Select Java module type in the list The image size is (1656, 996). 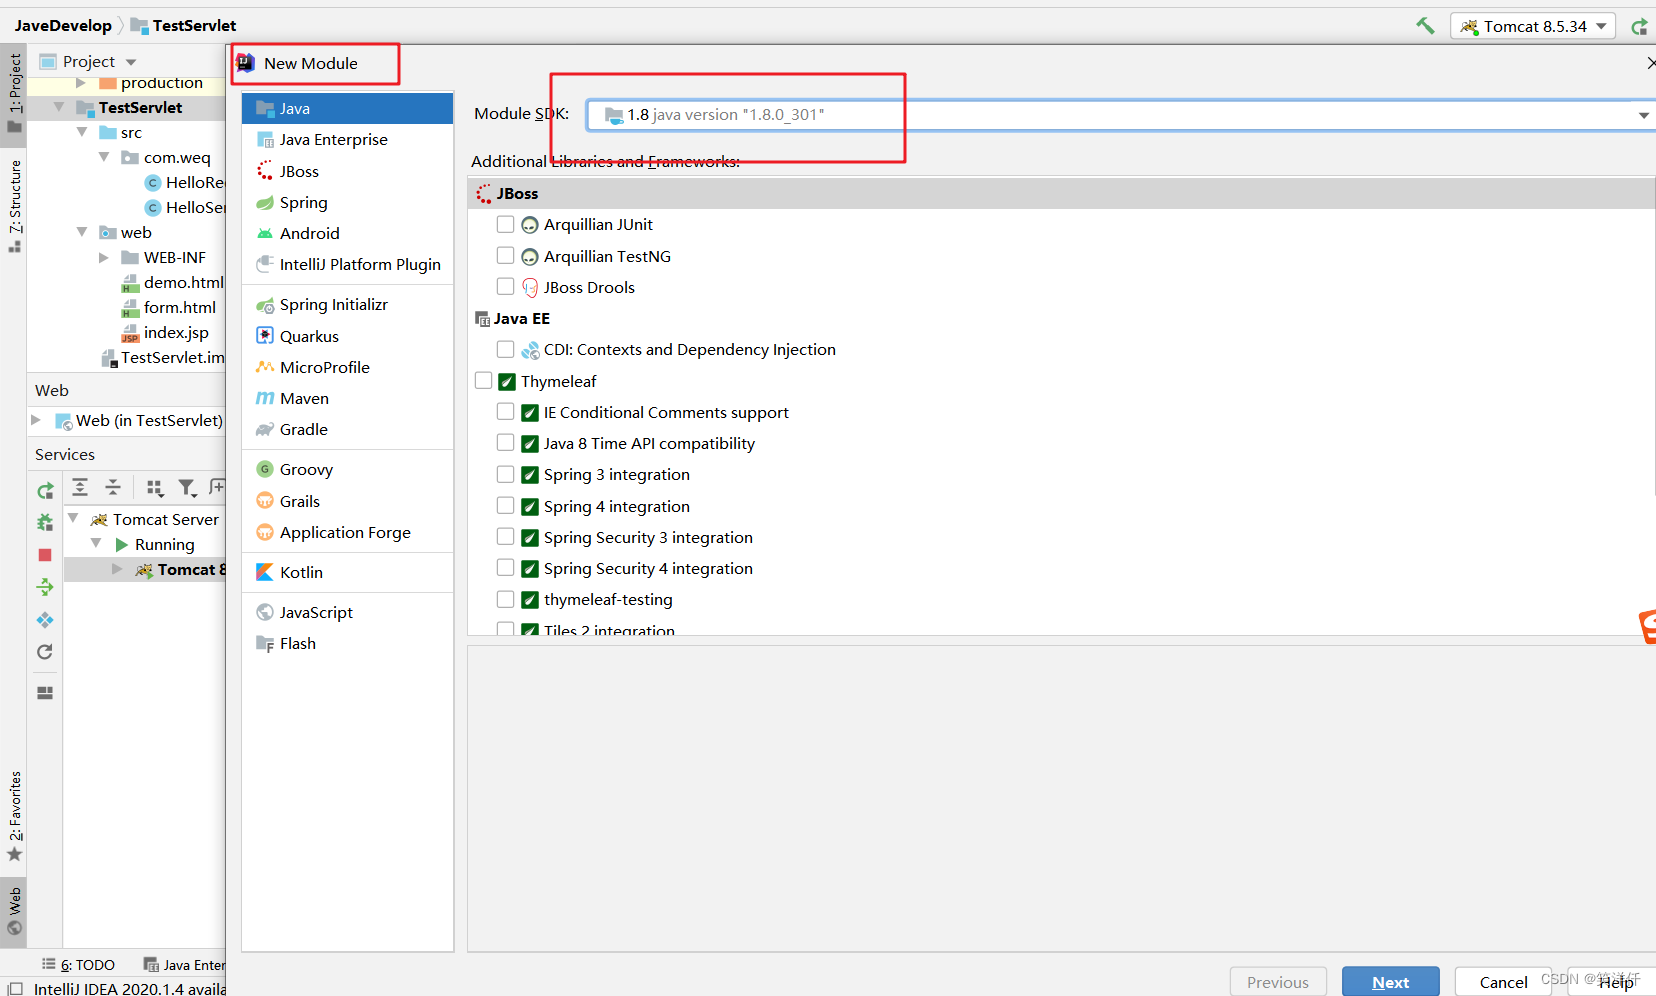[347, 109]
